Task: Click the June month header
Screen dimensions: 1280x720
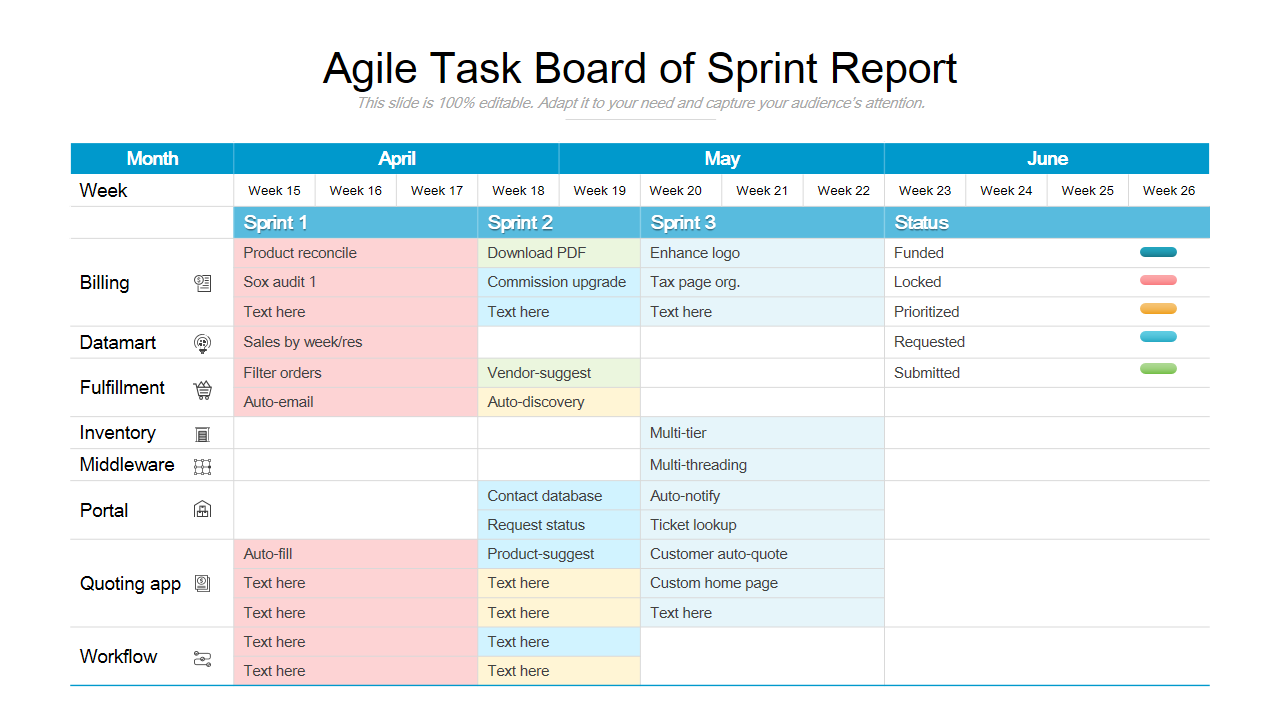Action: pos(1047,158)
